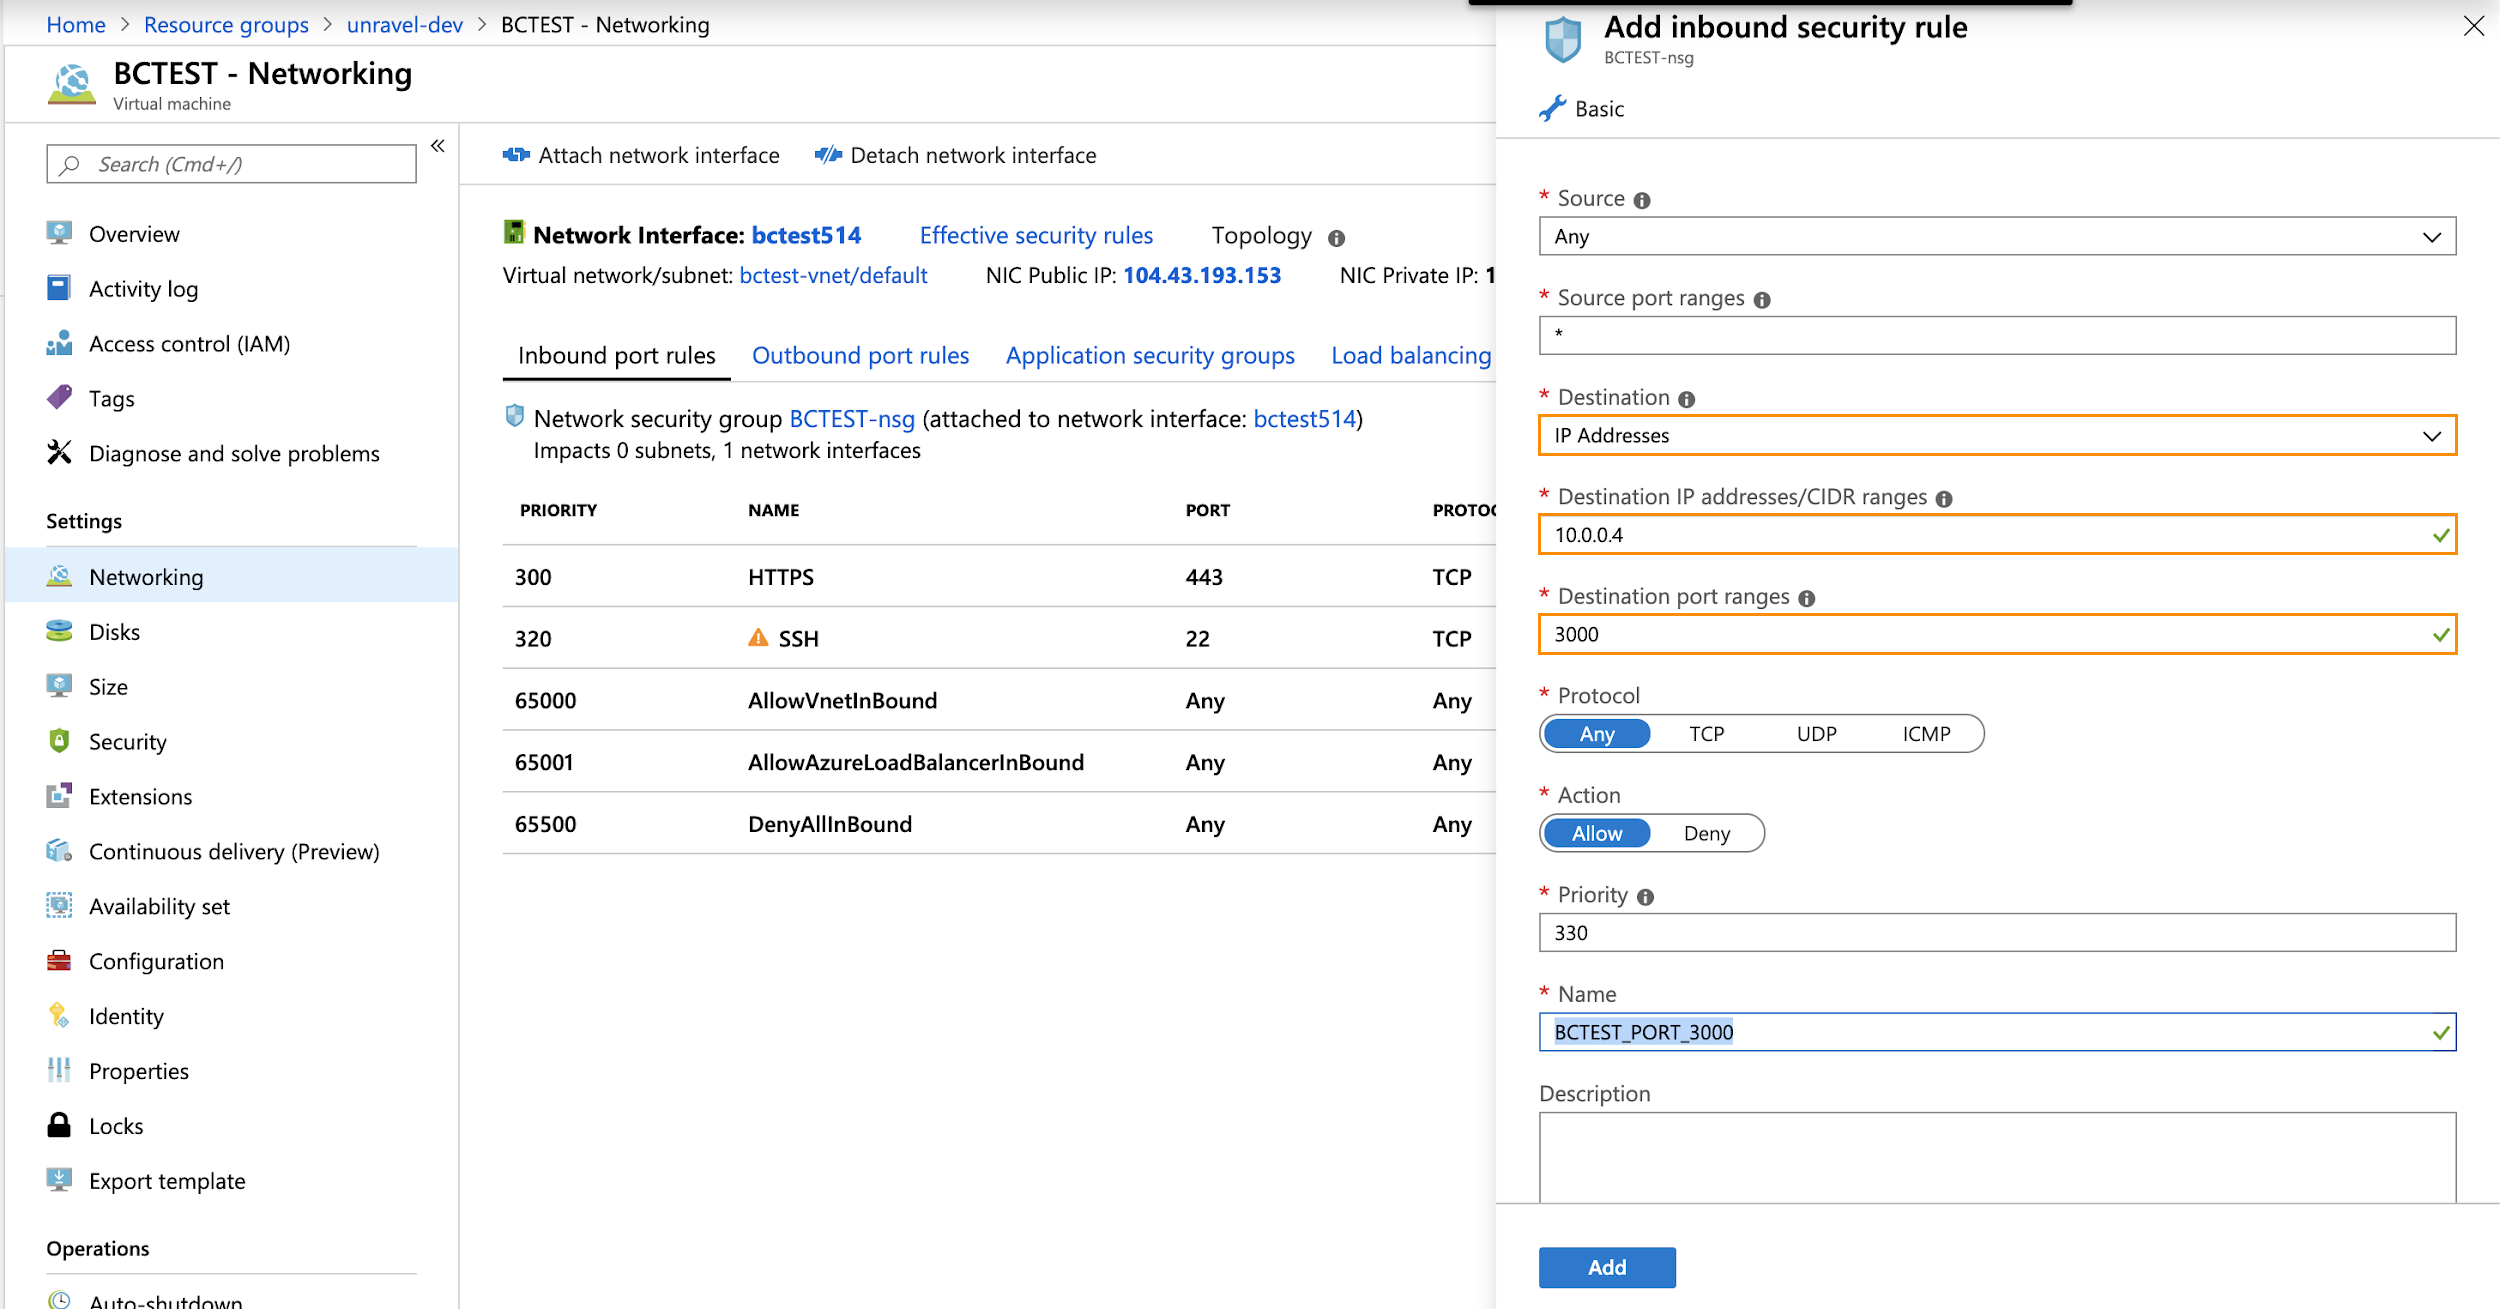Select Any protocol option
Viewport: 2500px width, 1309px height.
(1597, 734)
